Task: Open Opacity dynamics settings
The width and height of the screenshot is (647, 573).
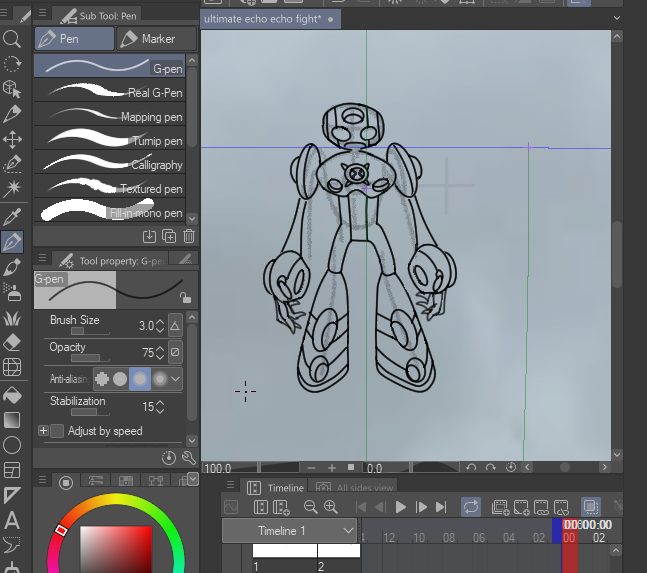Action: 175,352
